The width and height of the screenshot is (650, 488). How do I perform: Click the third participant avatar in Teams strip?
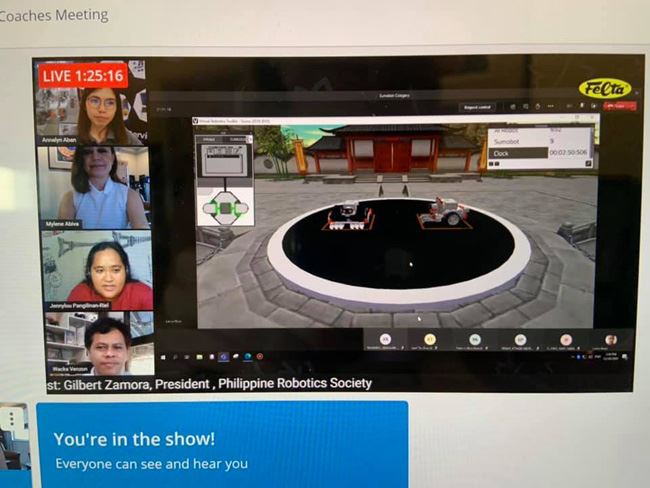(475, 340)
